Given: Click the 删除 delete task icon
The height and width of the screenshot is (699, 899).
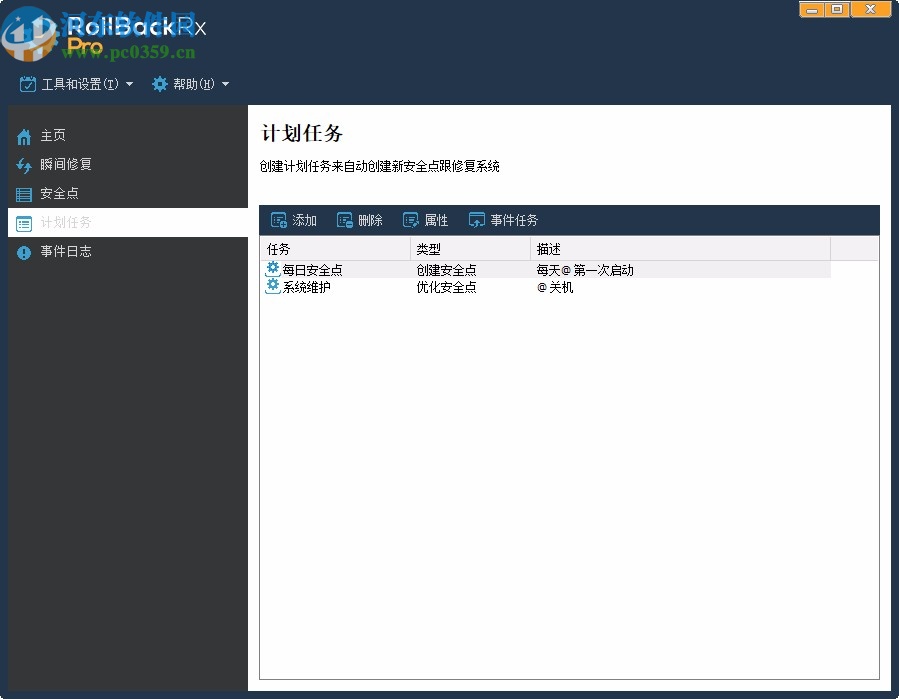Looking at the screenshot, I should click(344, 220).
